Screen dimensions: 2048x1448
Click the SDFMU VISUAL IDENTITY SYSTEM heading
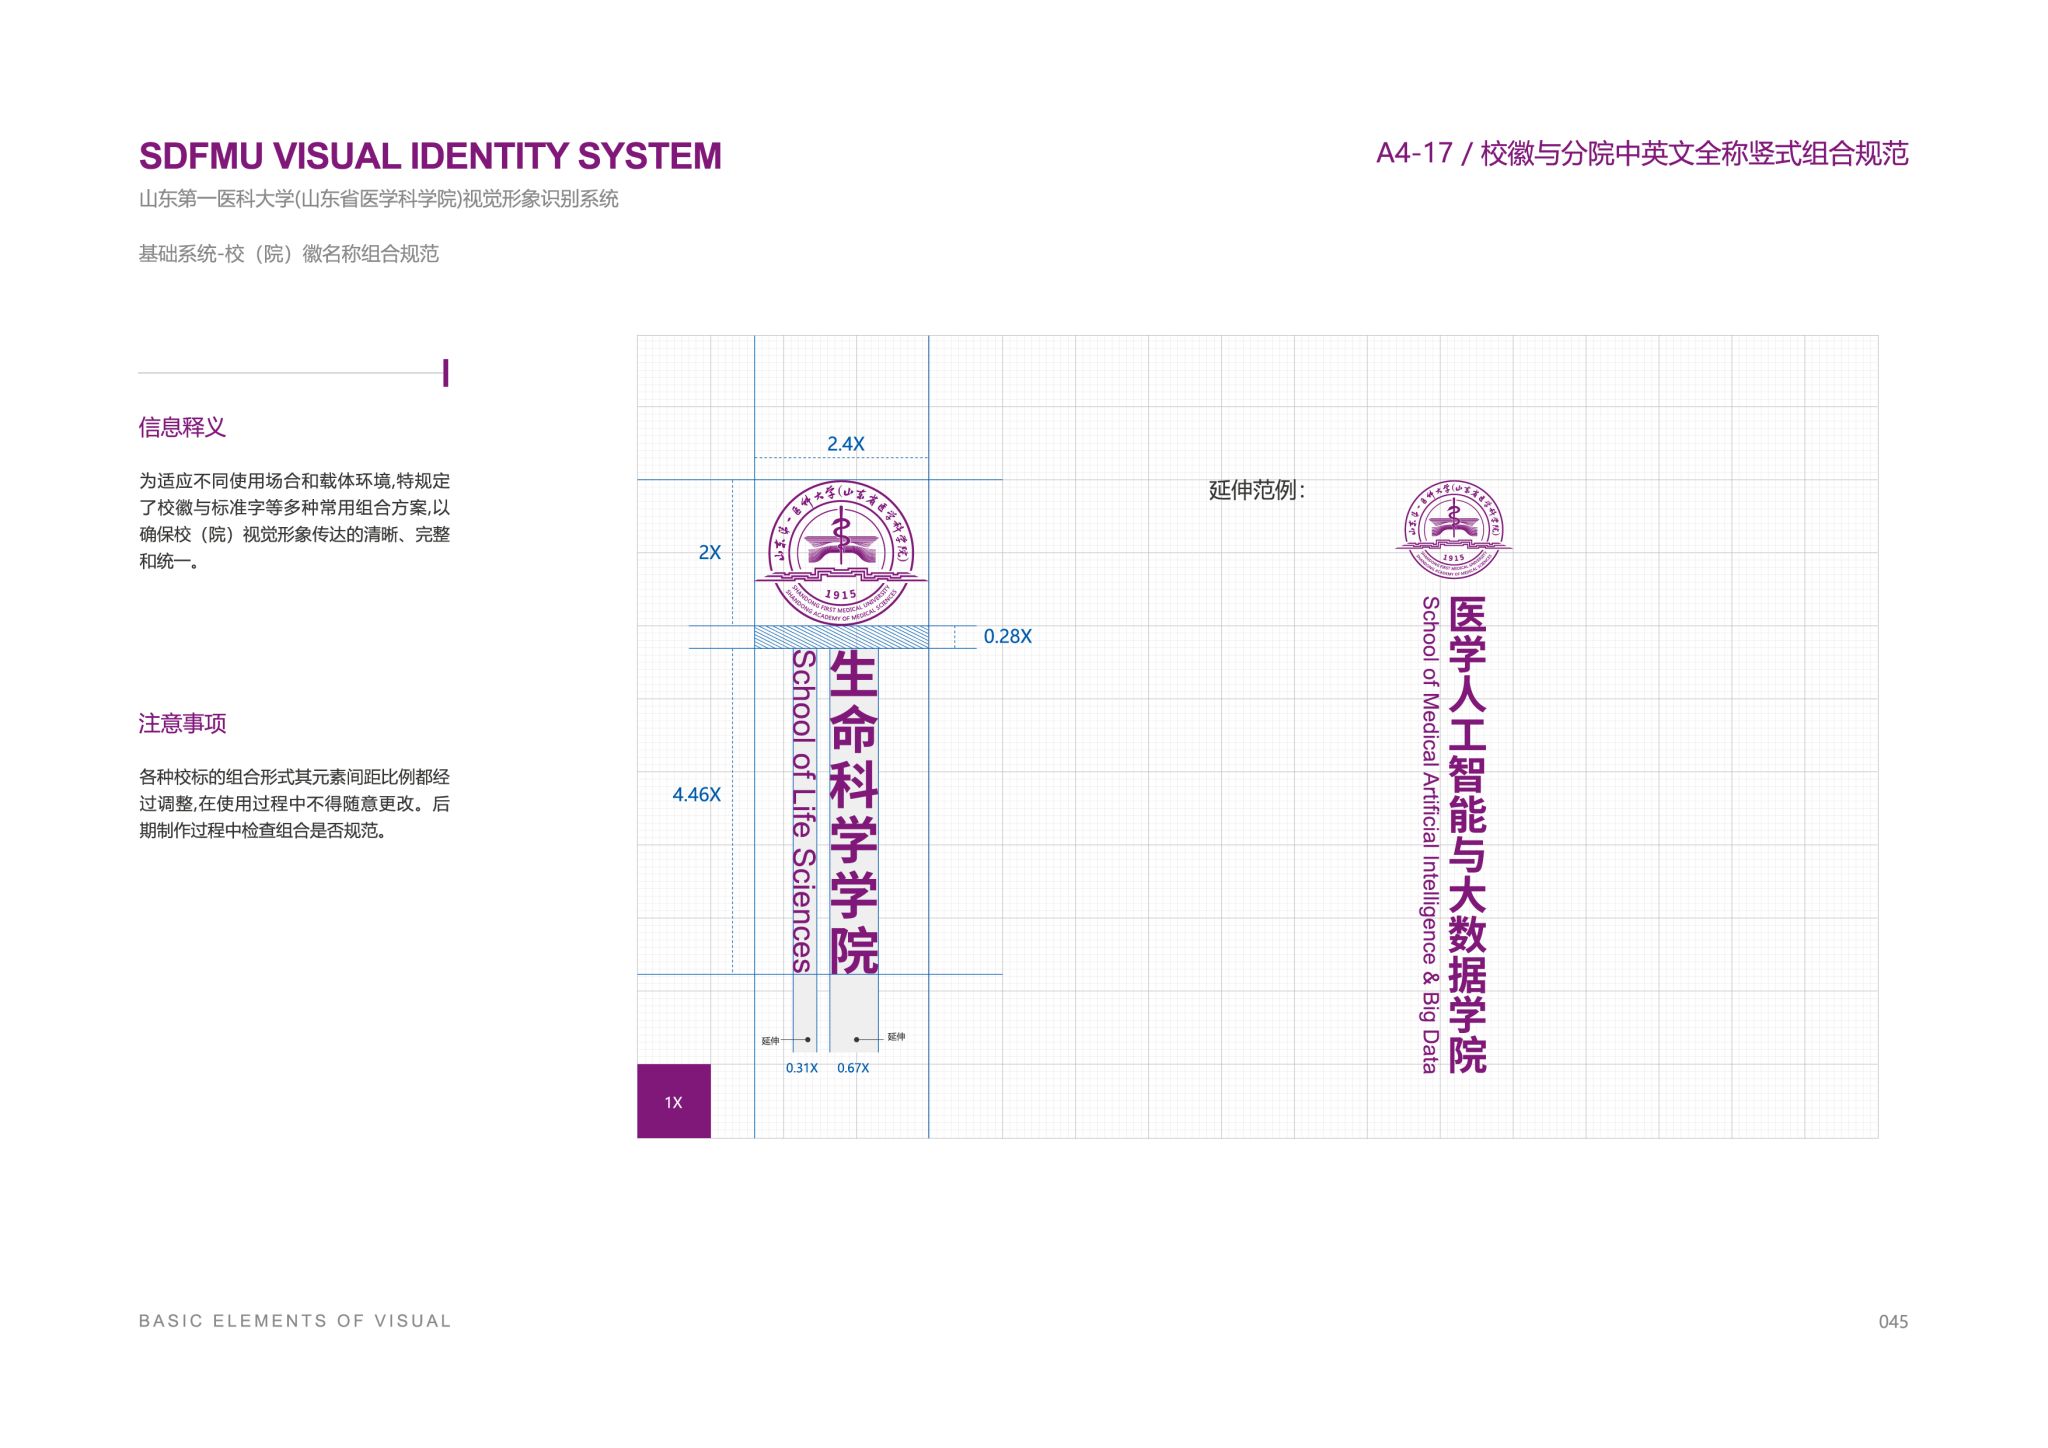pos(430,156)
